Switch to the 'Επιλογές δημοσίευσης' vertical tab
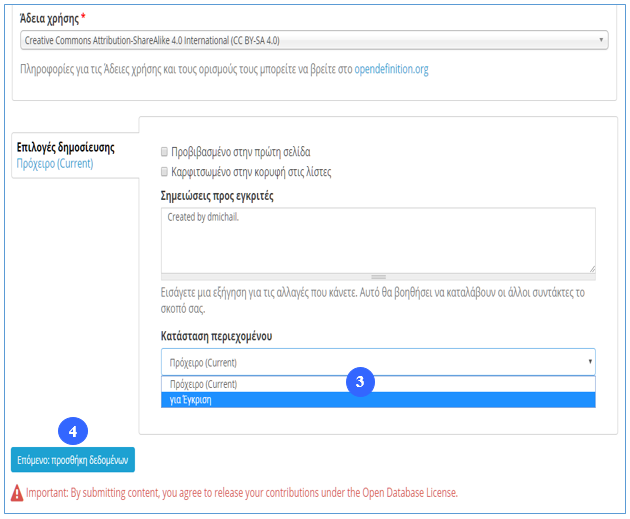630x519 pixels. pyautogui.click(x=66, y=148)
